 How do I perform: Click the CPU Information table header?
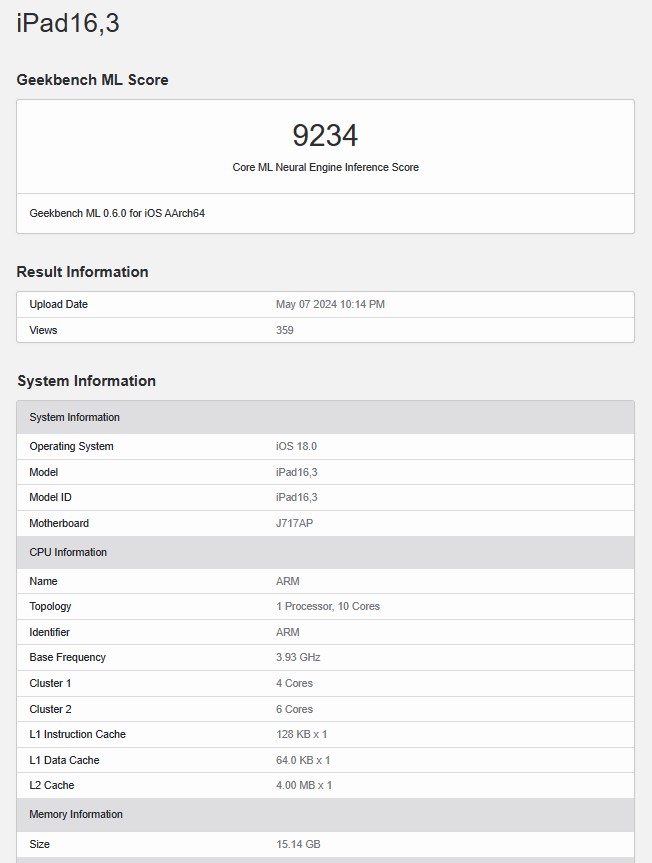[x=68, y=552]
